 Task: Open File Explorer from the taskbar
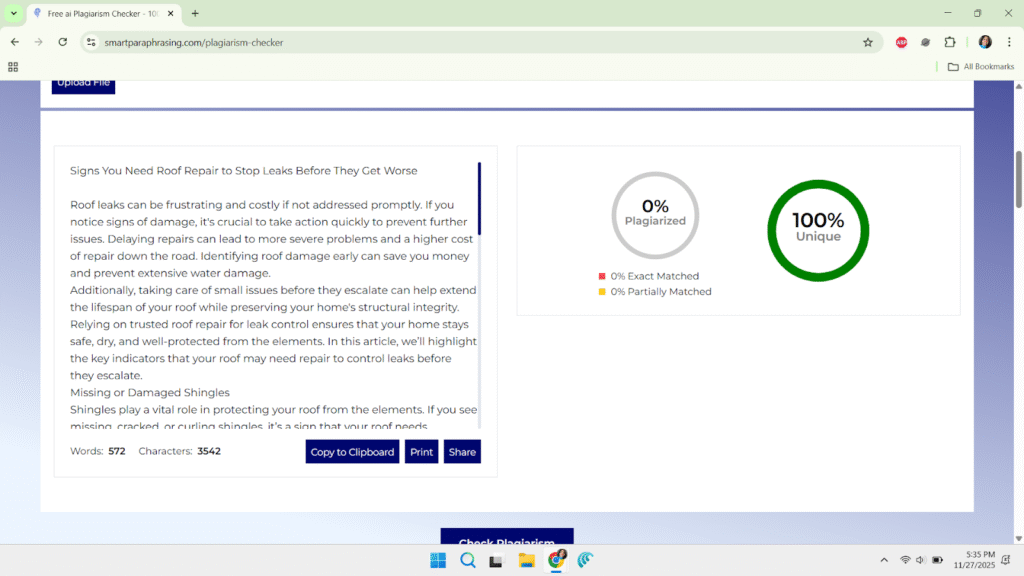click(526, 560)
